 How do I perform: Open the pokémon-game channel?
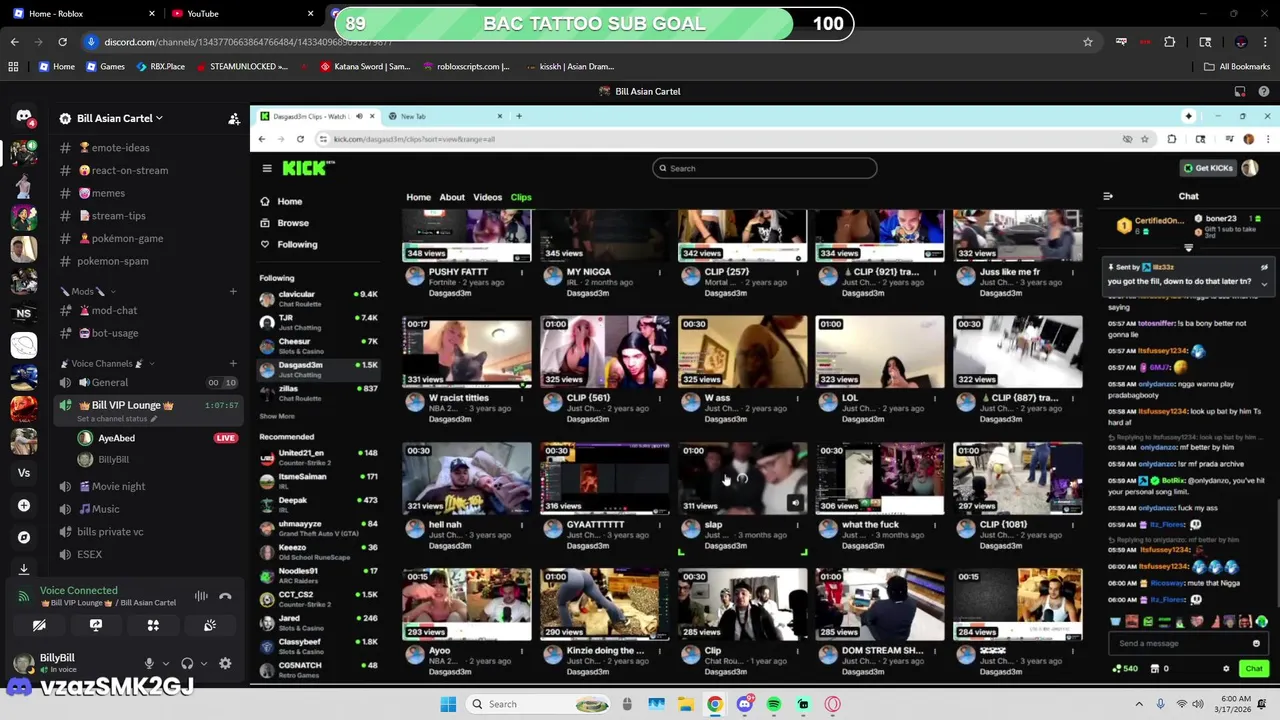tap(148, 238)
